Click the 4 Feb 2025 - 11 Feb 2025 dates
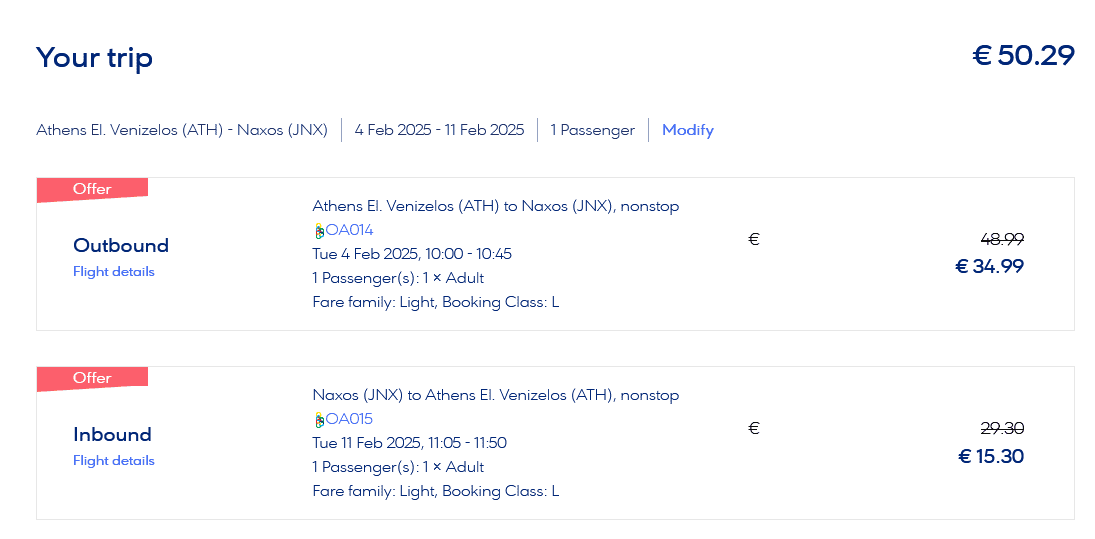1095x539 pixels. (439, 130)
